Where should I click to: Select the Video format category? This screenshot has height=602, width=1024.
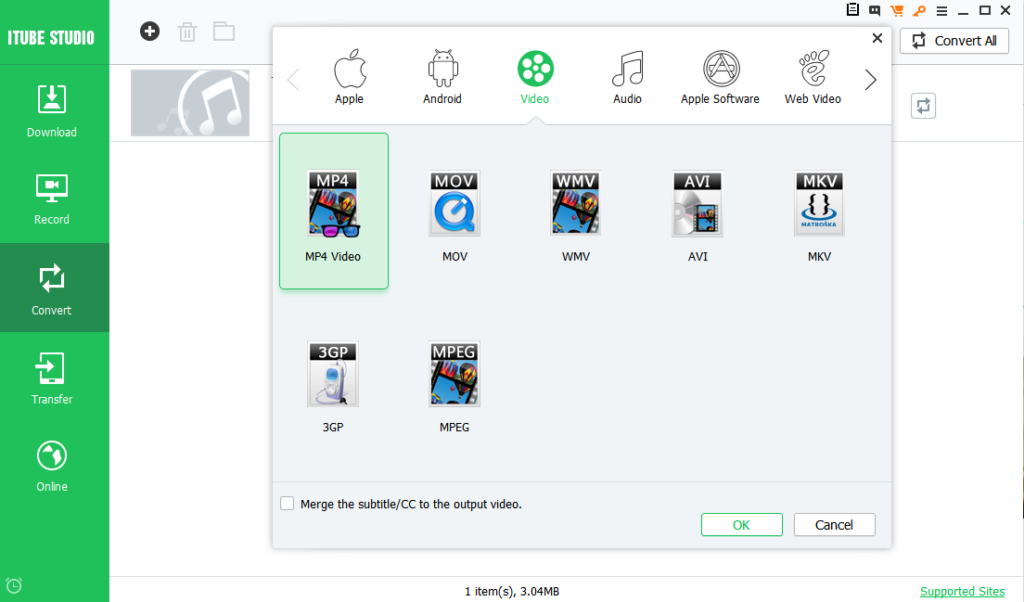click(535, 76)
